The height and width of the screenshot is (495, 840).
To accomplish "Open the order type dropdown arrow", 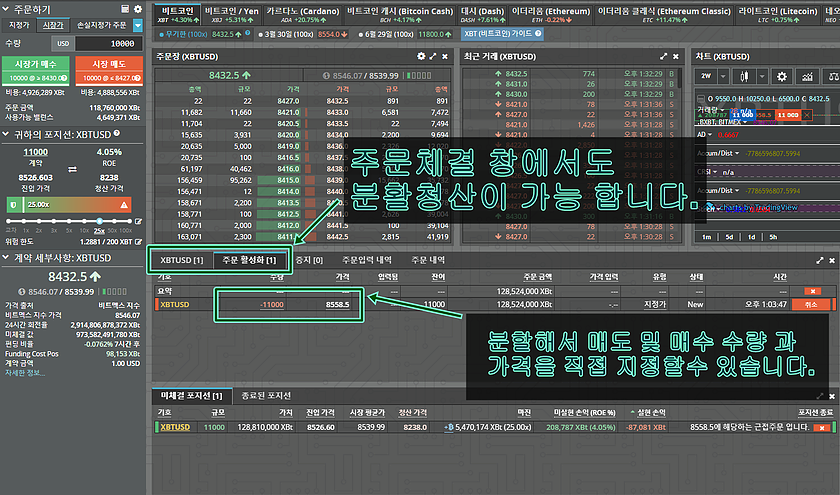I will [x=140, y=24].
